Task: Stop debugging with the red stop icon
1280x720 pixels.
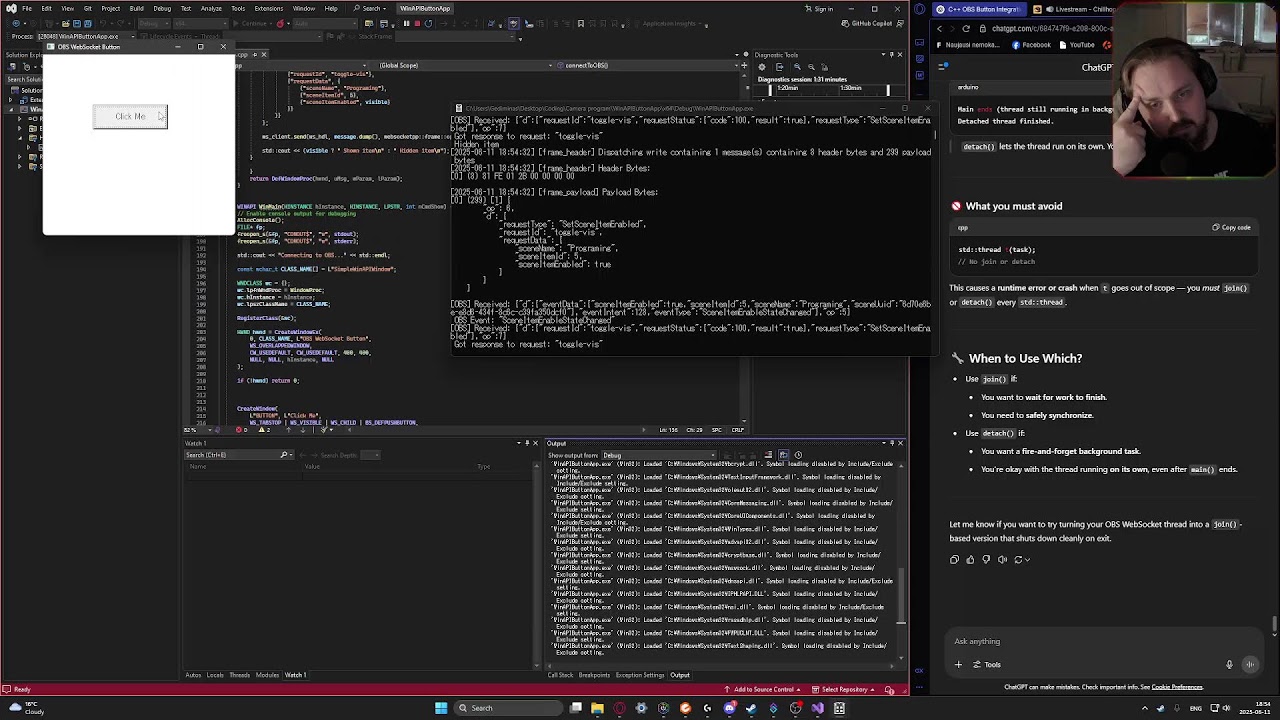Action: [418, 23]
